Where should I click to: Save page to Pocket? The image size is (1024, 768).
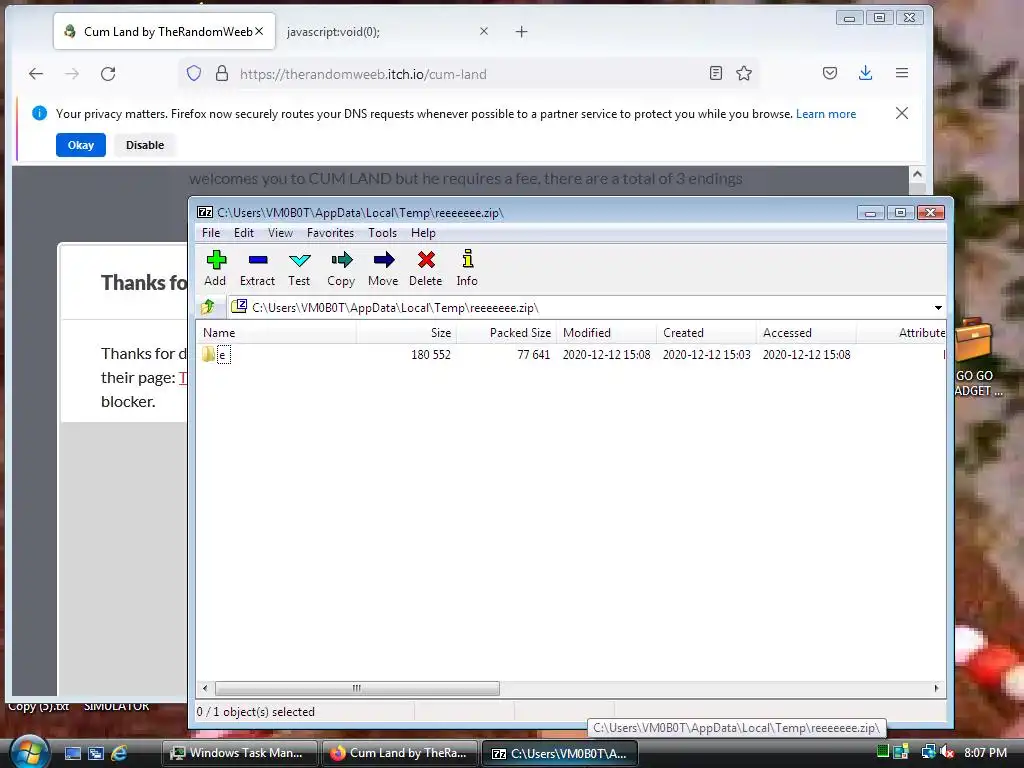pyautogui.click(x=830, y=73)
